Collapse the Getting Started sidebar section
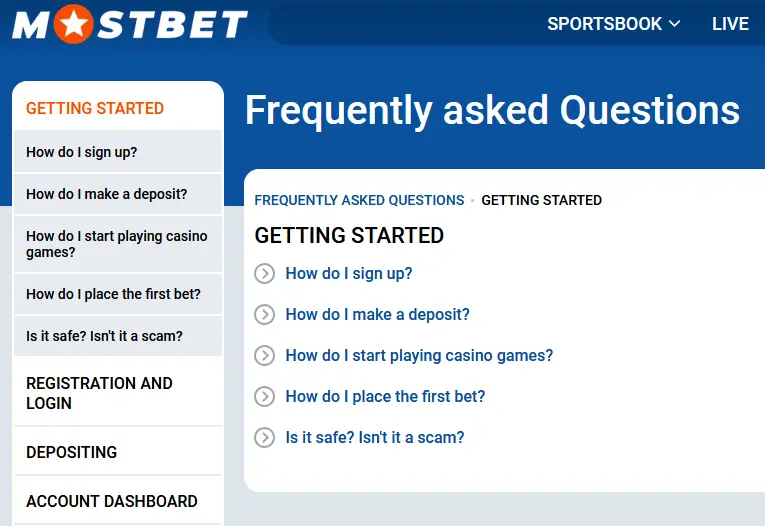The height and width of the screenshot is (526, 765). pos(95,108)
